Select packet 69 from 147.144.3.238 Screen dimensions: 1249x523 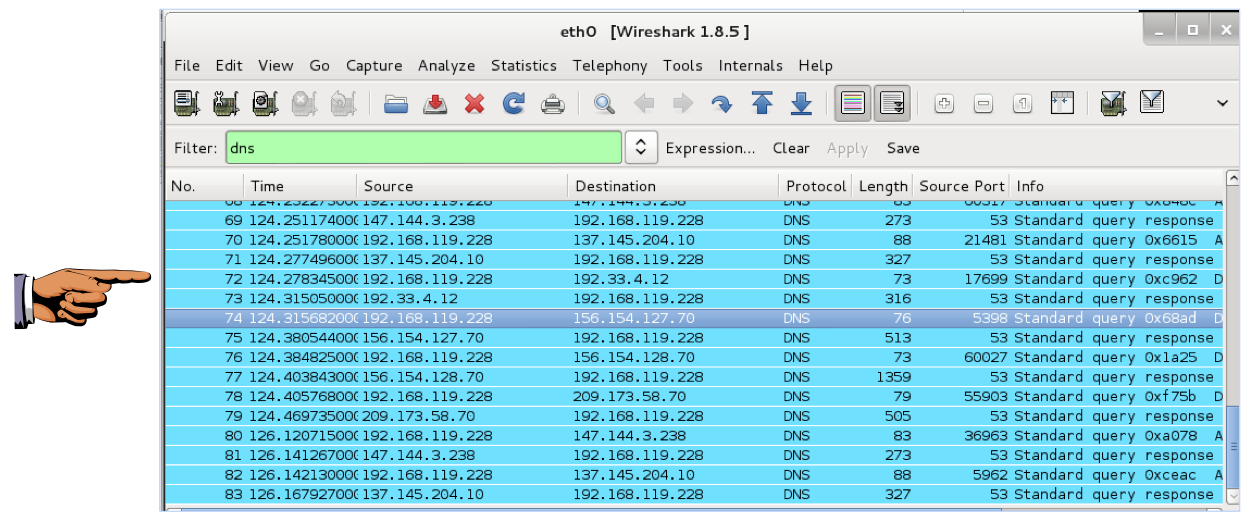[x=695, y=220]
